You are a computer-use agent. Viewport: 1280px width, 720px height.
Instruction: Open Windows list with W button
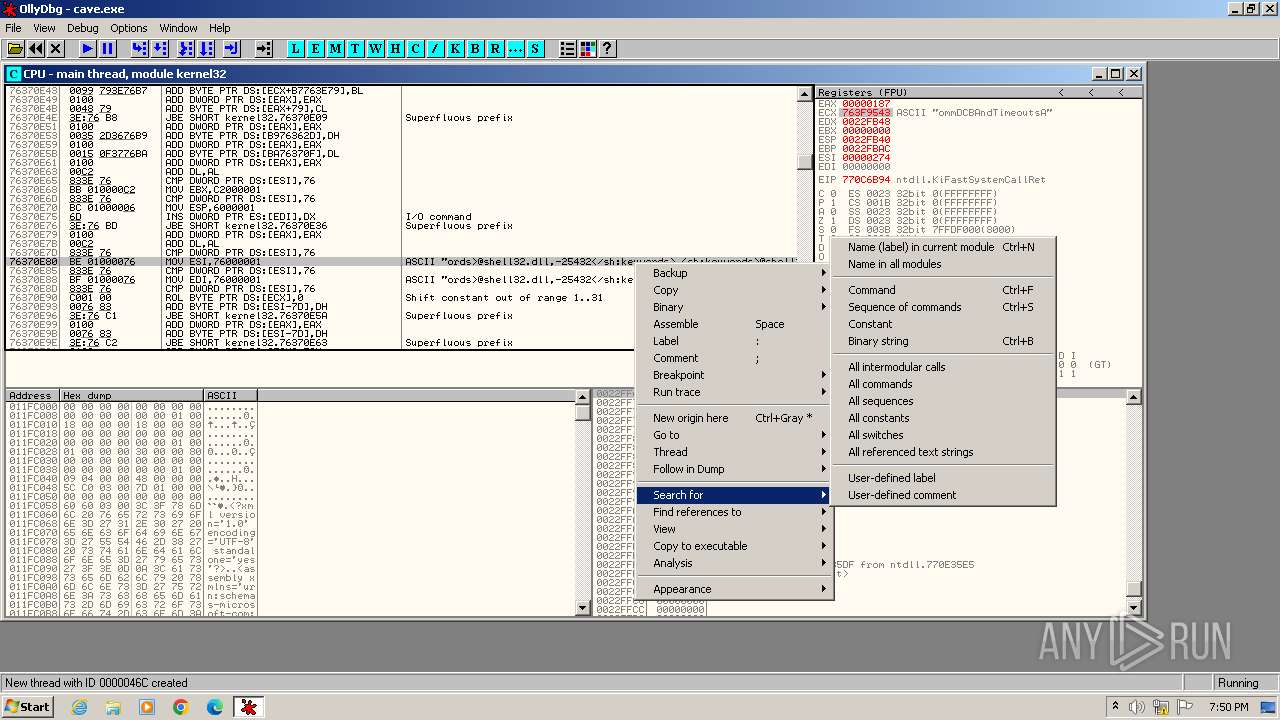coord(375,48)
